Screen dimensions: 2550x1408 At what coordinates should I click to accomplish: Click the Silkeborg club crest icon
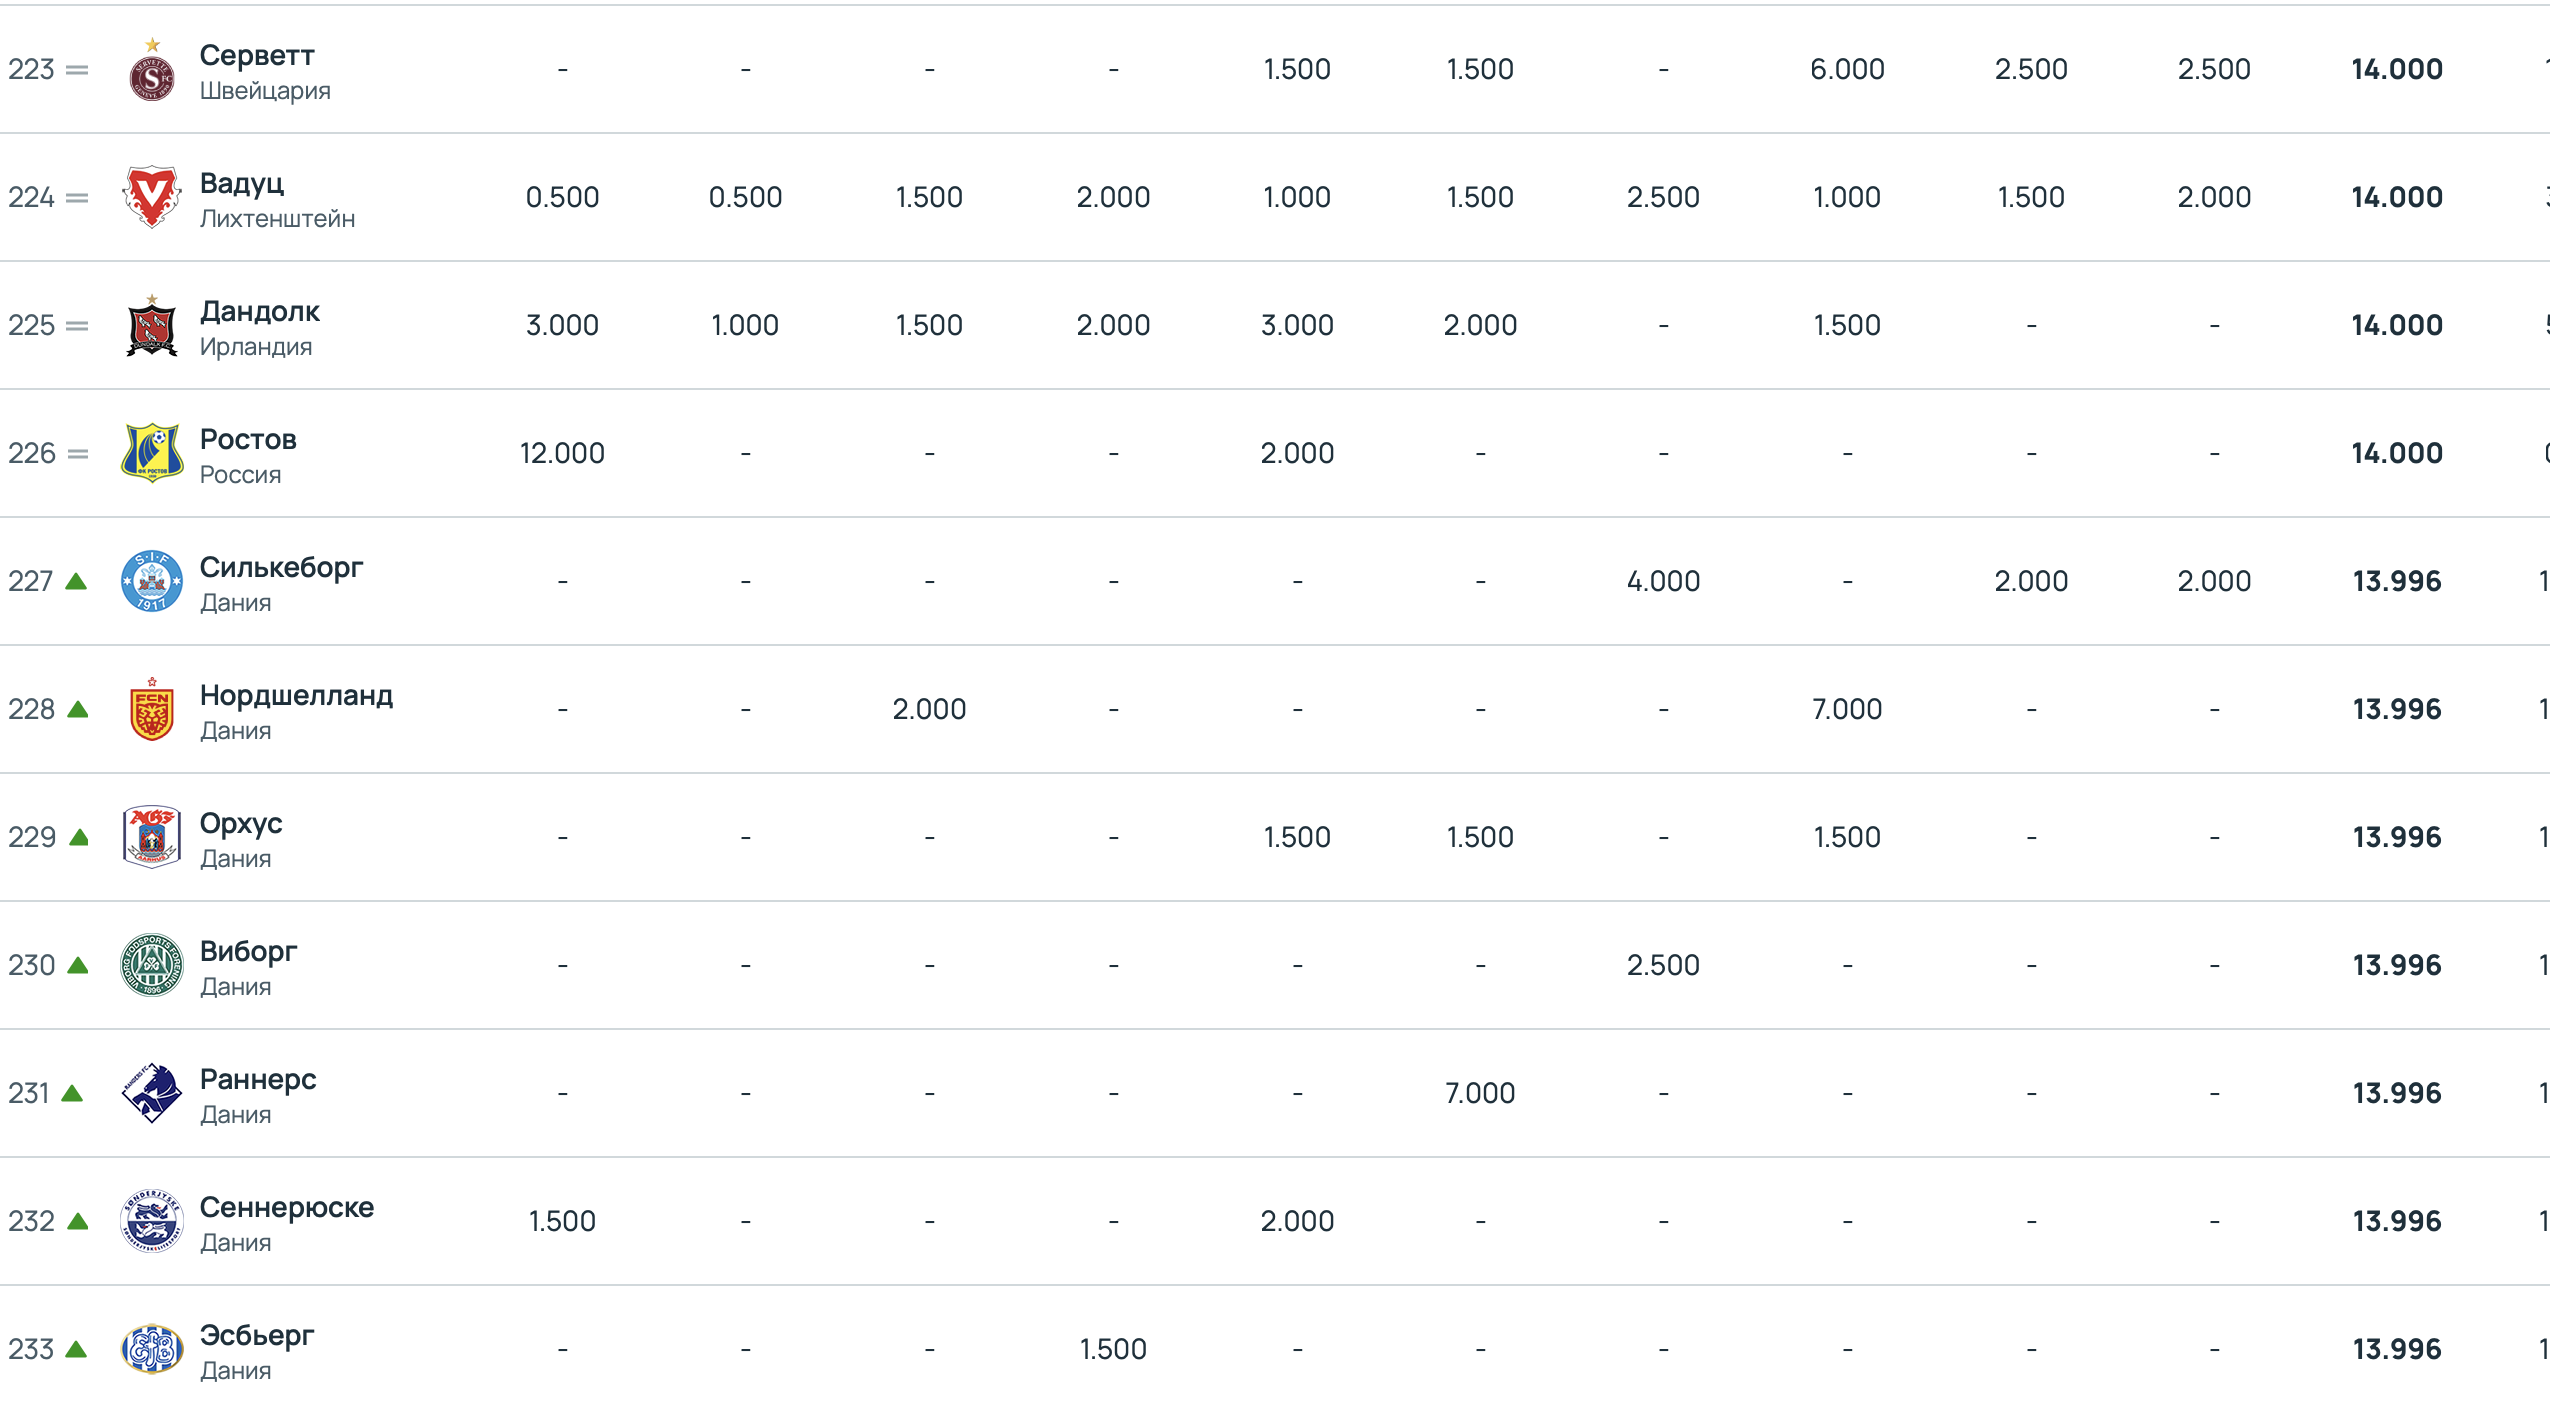tap(152, 581)
